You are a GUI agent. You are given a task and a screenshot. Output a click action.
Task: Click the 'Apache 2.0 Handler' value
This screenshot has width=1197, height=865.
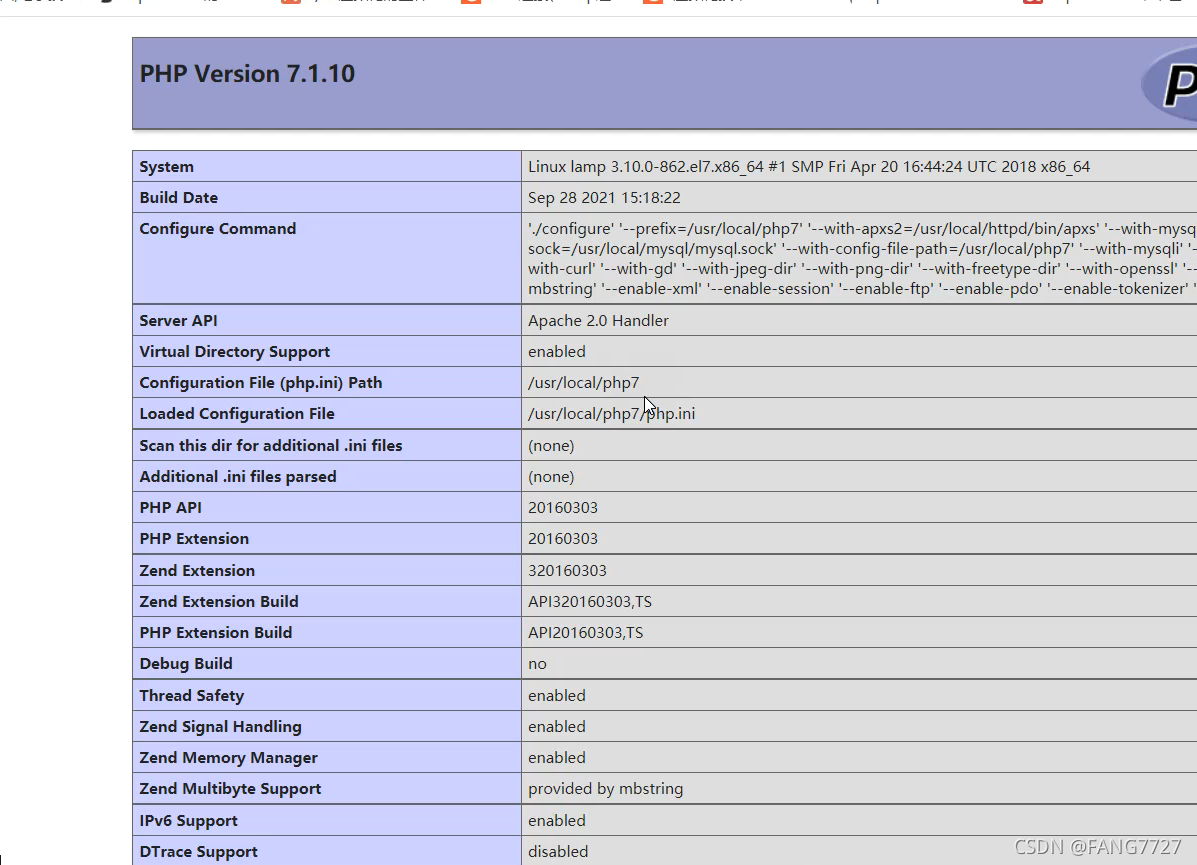click(598, 321)
